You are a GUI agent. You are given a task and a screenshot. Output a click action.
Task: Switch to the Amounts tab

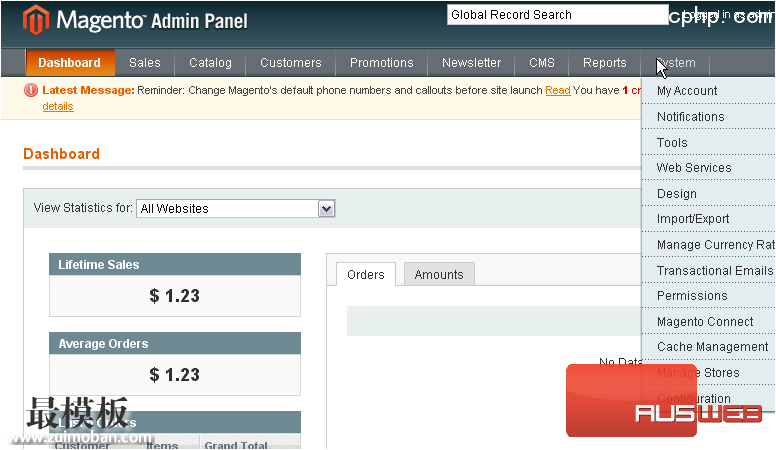point(439,274)
